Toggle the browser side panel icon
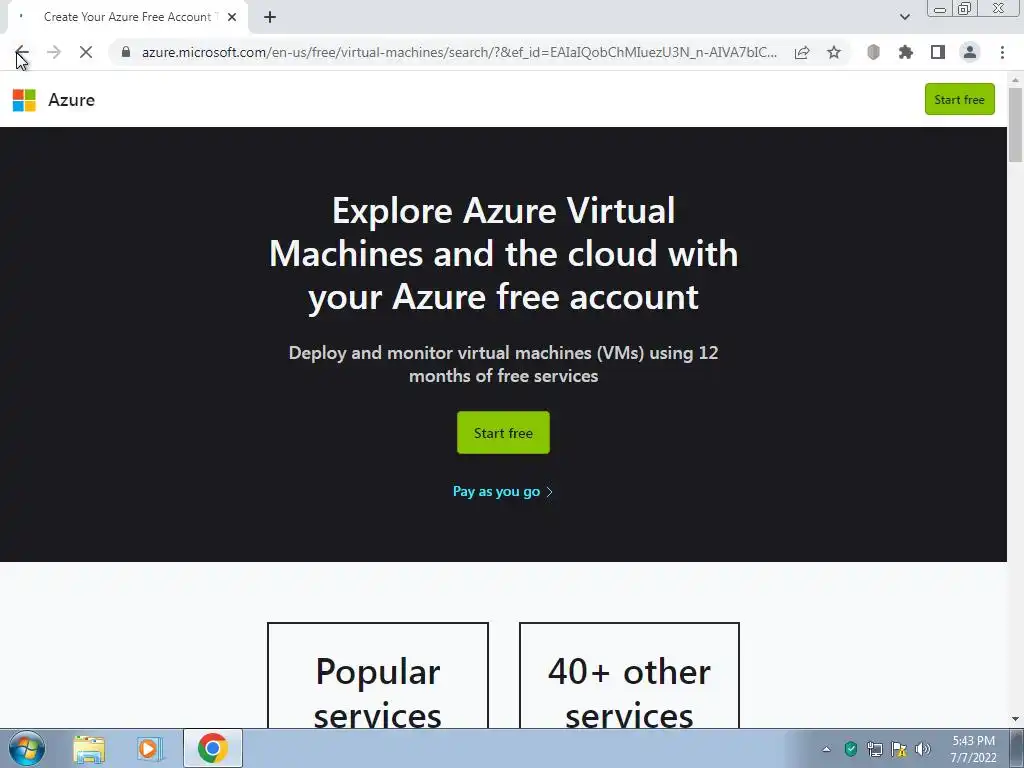 (938, 52)
